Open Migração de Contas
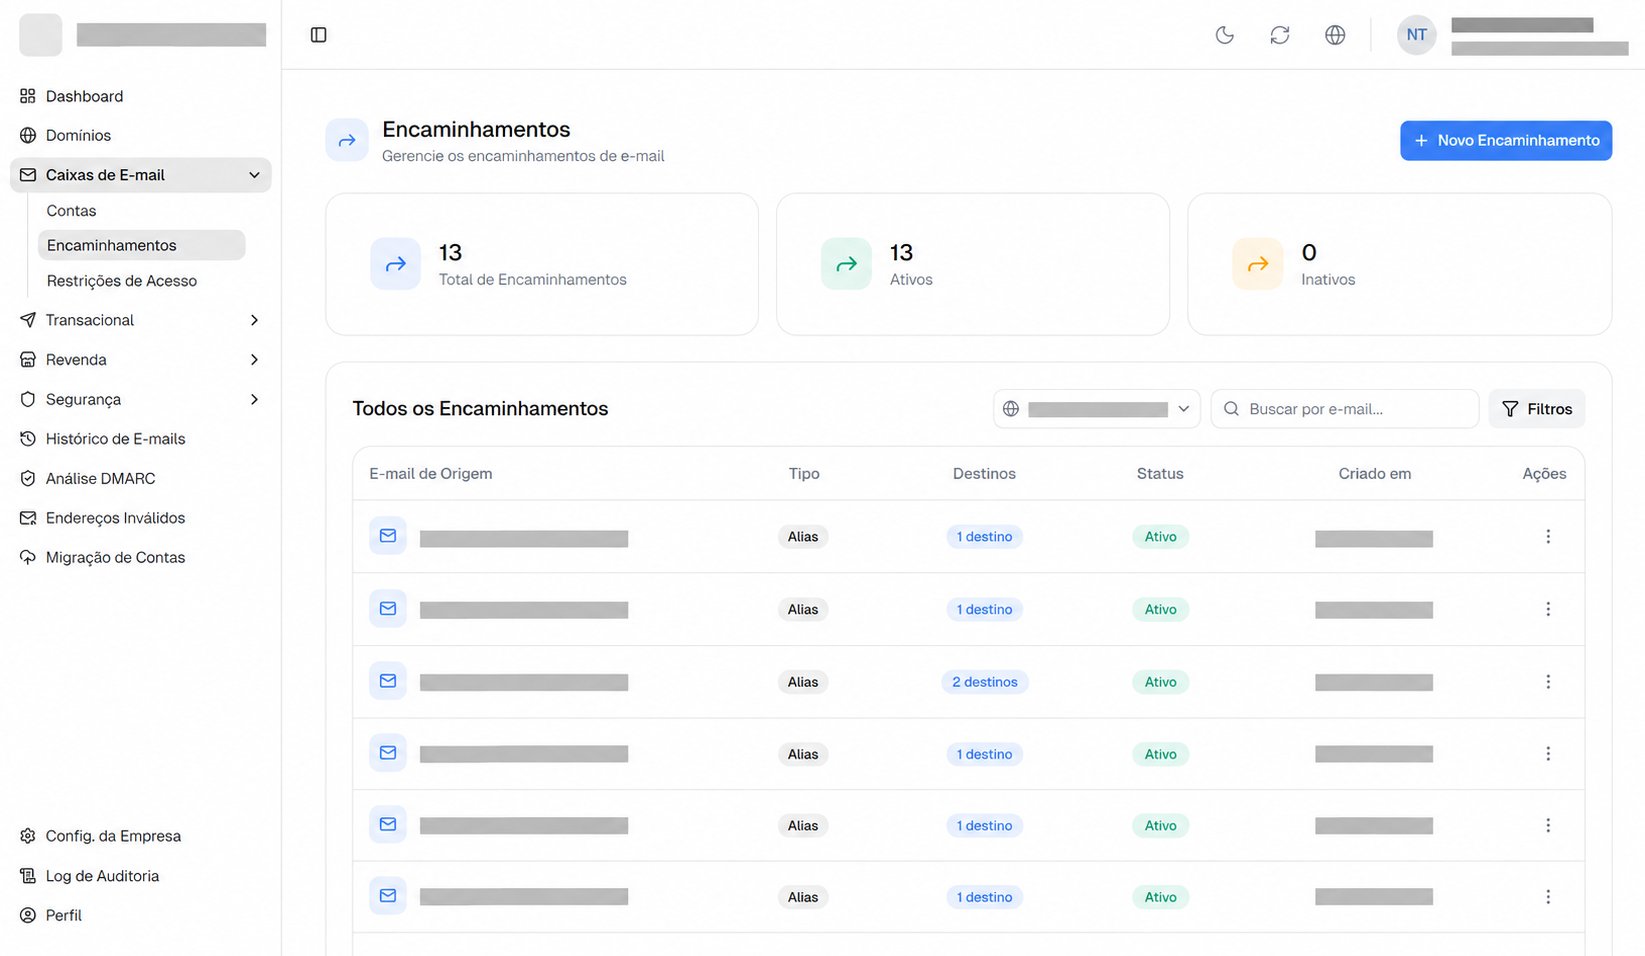 pos(141,557)
